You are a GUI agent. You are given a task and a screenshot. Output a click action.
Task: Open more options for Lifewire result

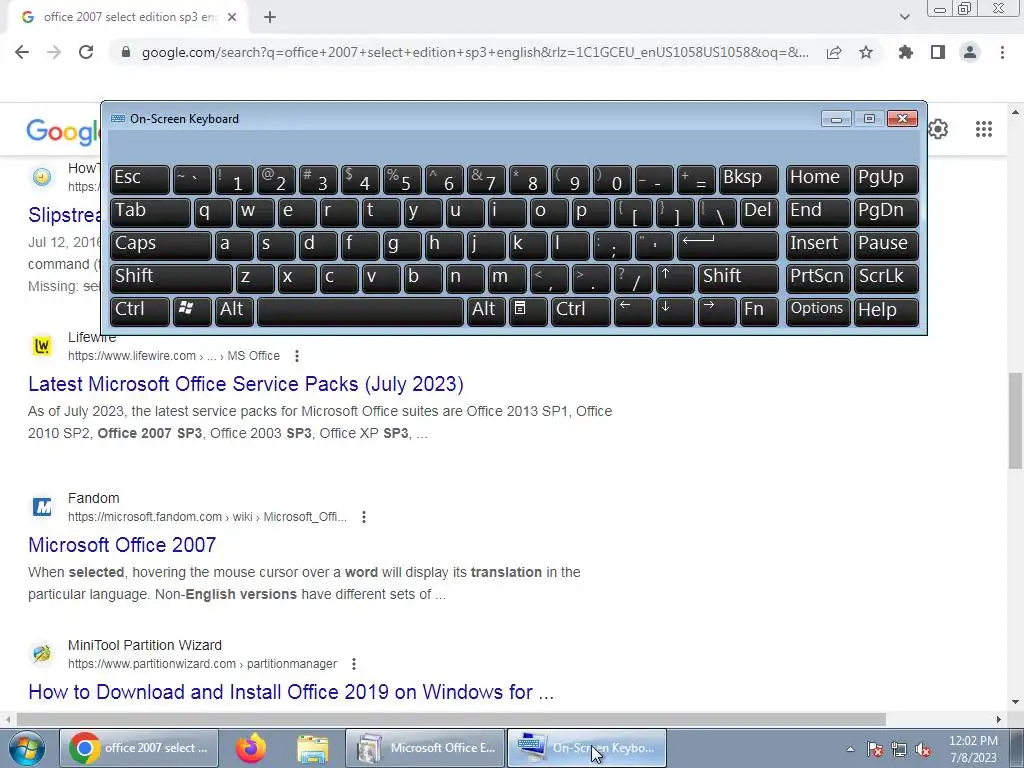pos(296,356)
